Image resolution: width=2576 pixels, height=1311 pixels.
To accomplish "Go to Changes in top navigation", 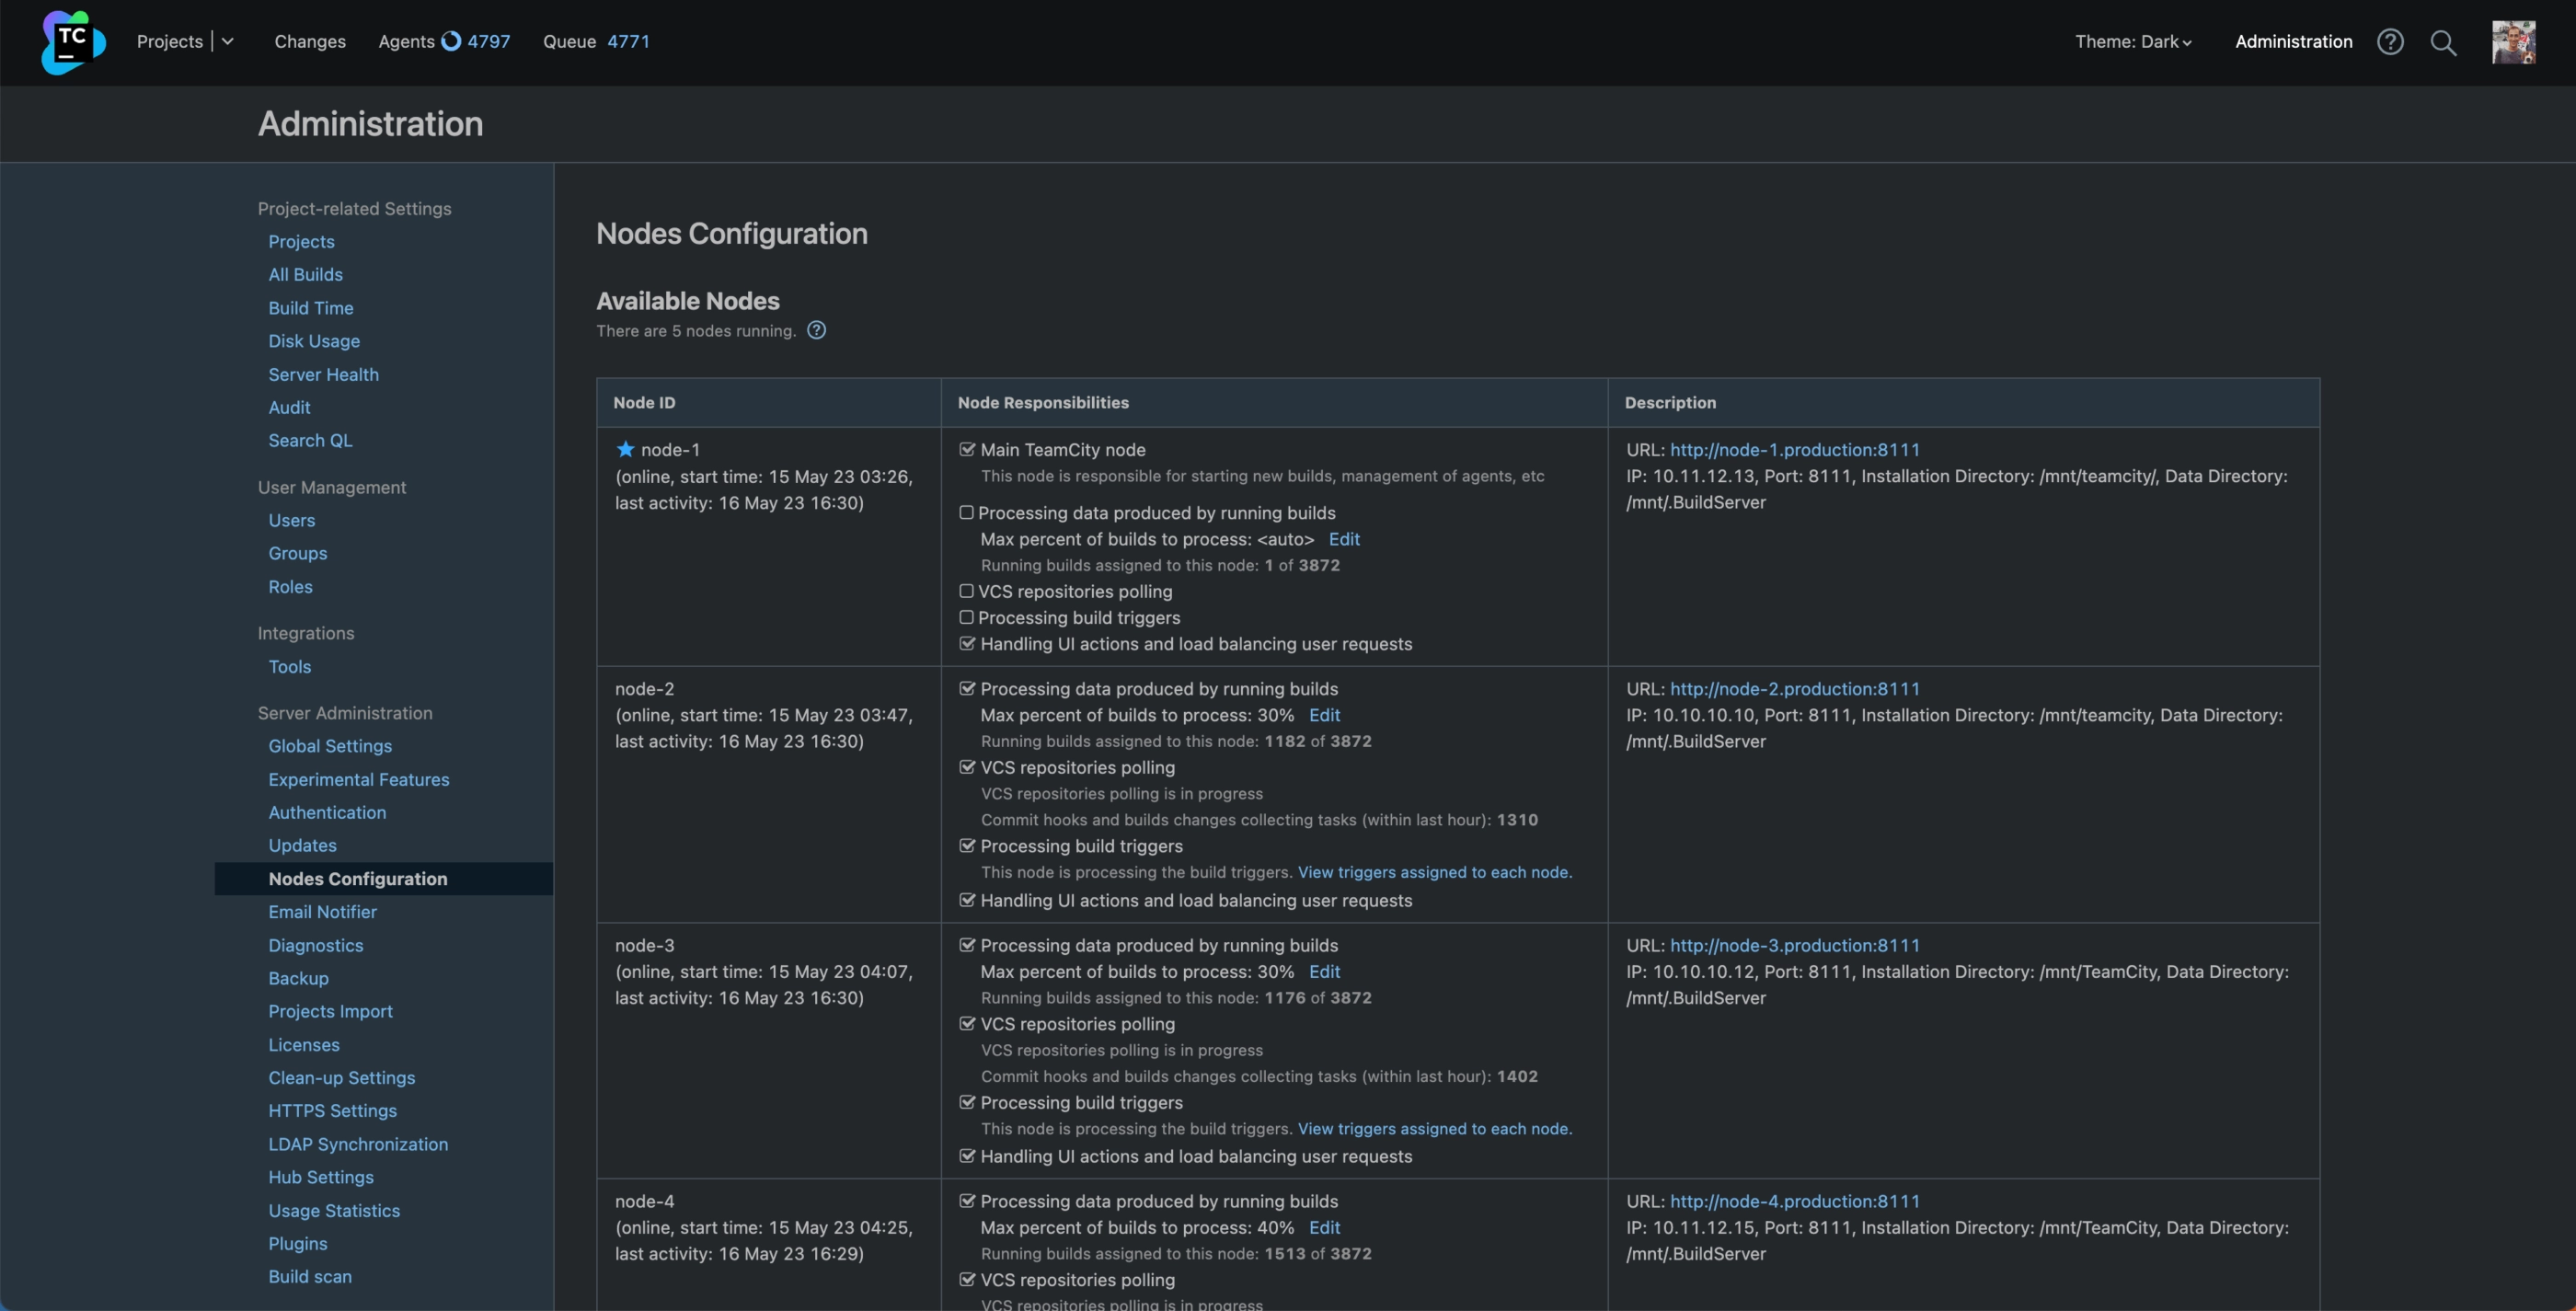I will (x=310, y=41).
